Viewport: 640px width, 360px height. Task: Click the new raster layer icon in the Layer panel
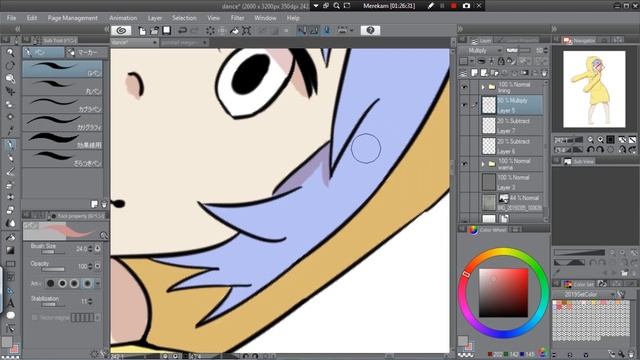click(x=474, y=73)
